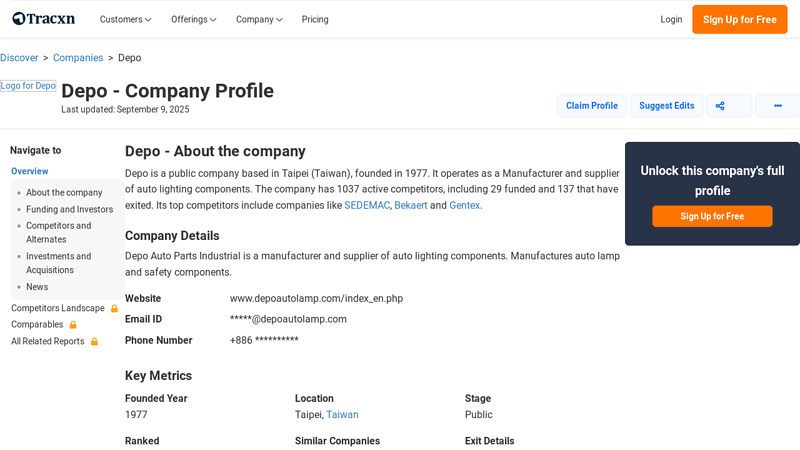This screenshot has height=450, width=800.
Task: Jump to Funding and Investors section
Action: coord(69,210)
